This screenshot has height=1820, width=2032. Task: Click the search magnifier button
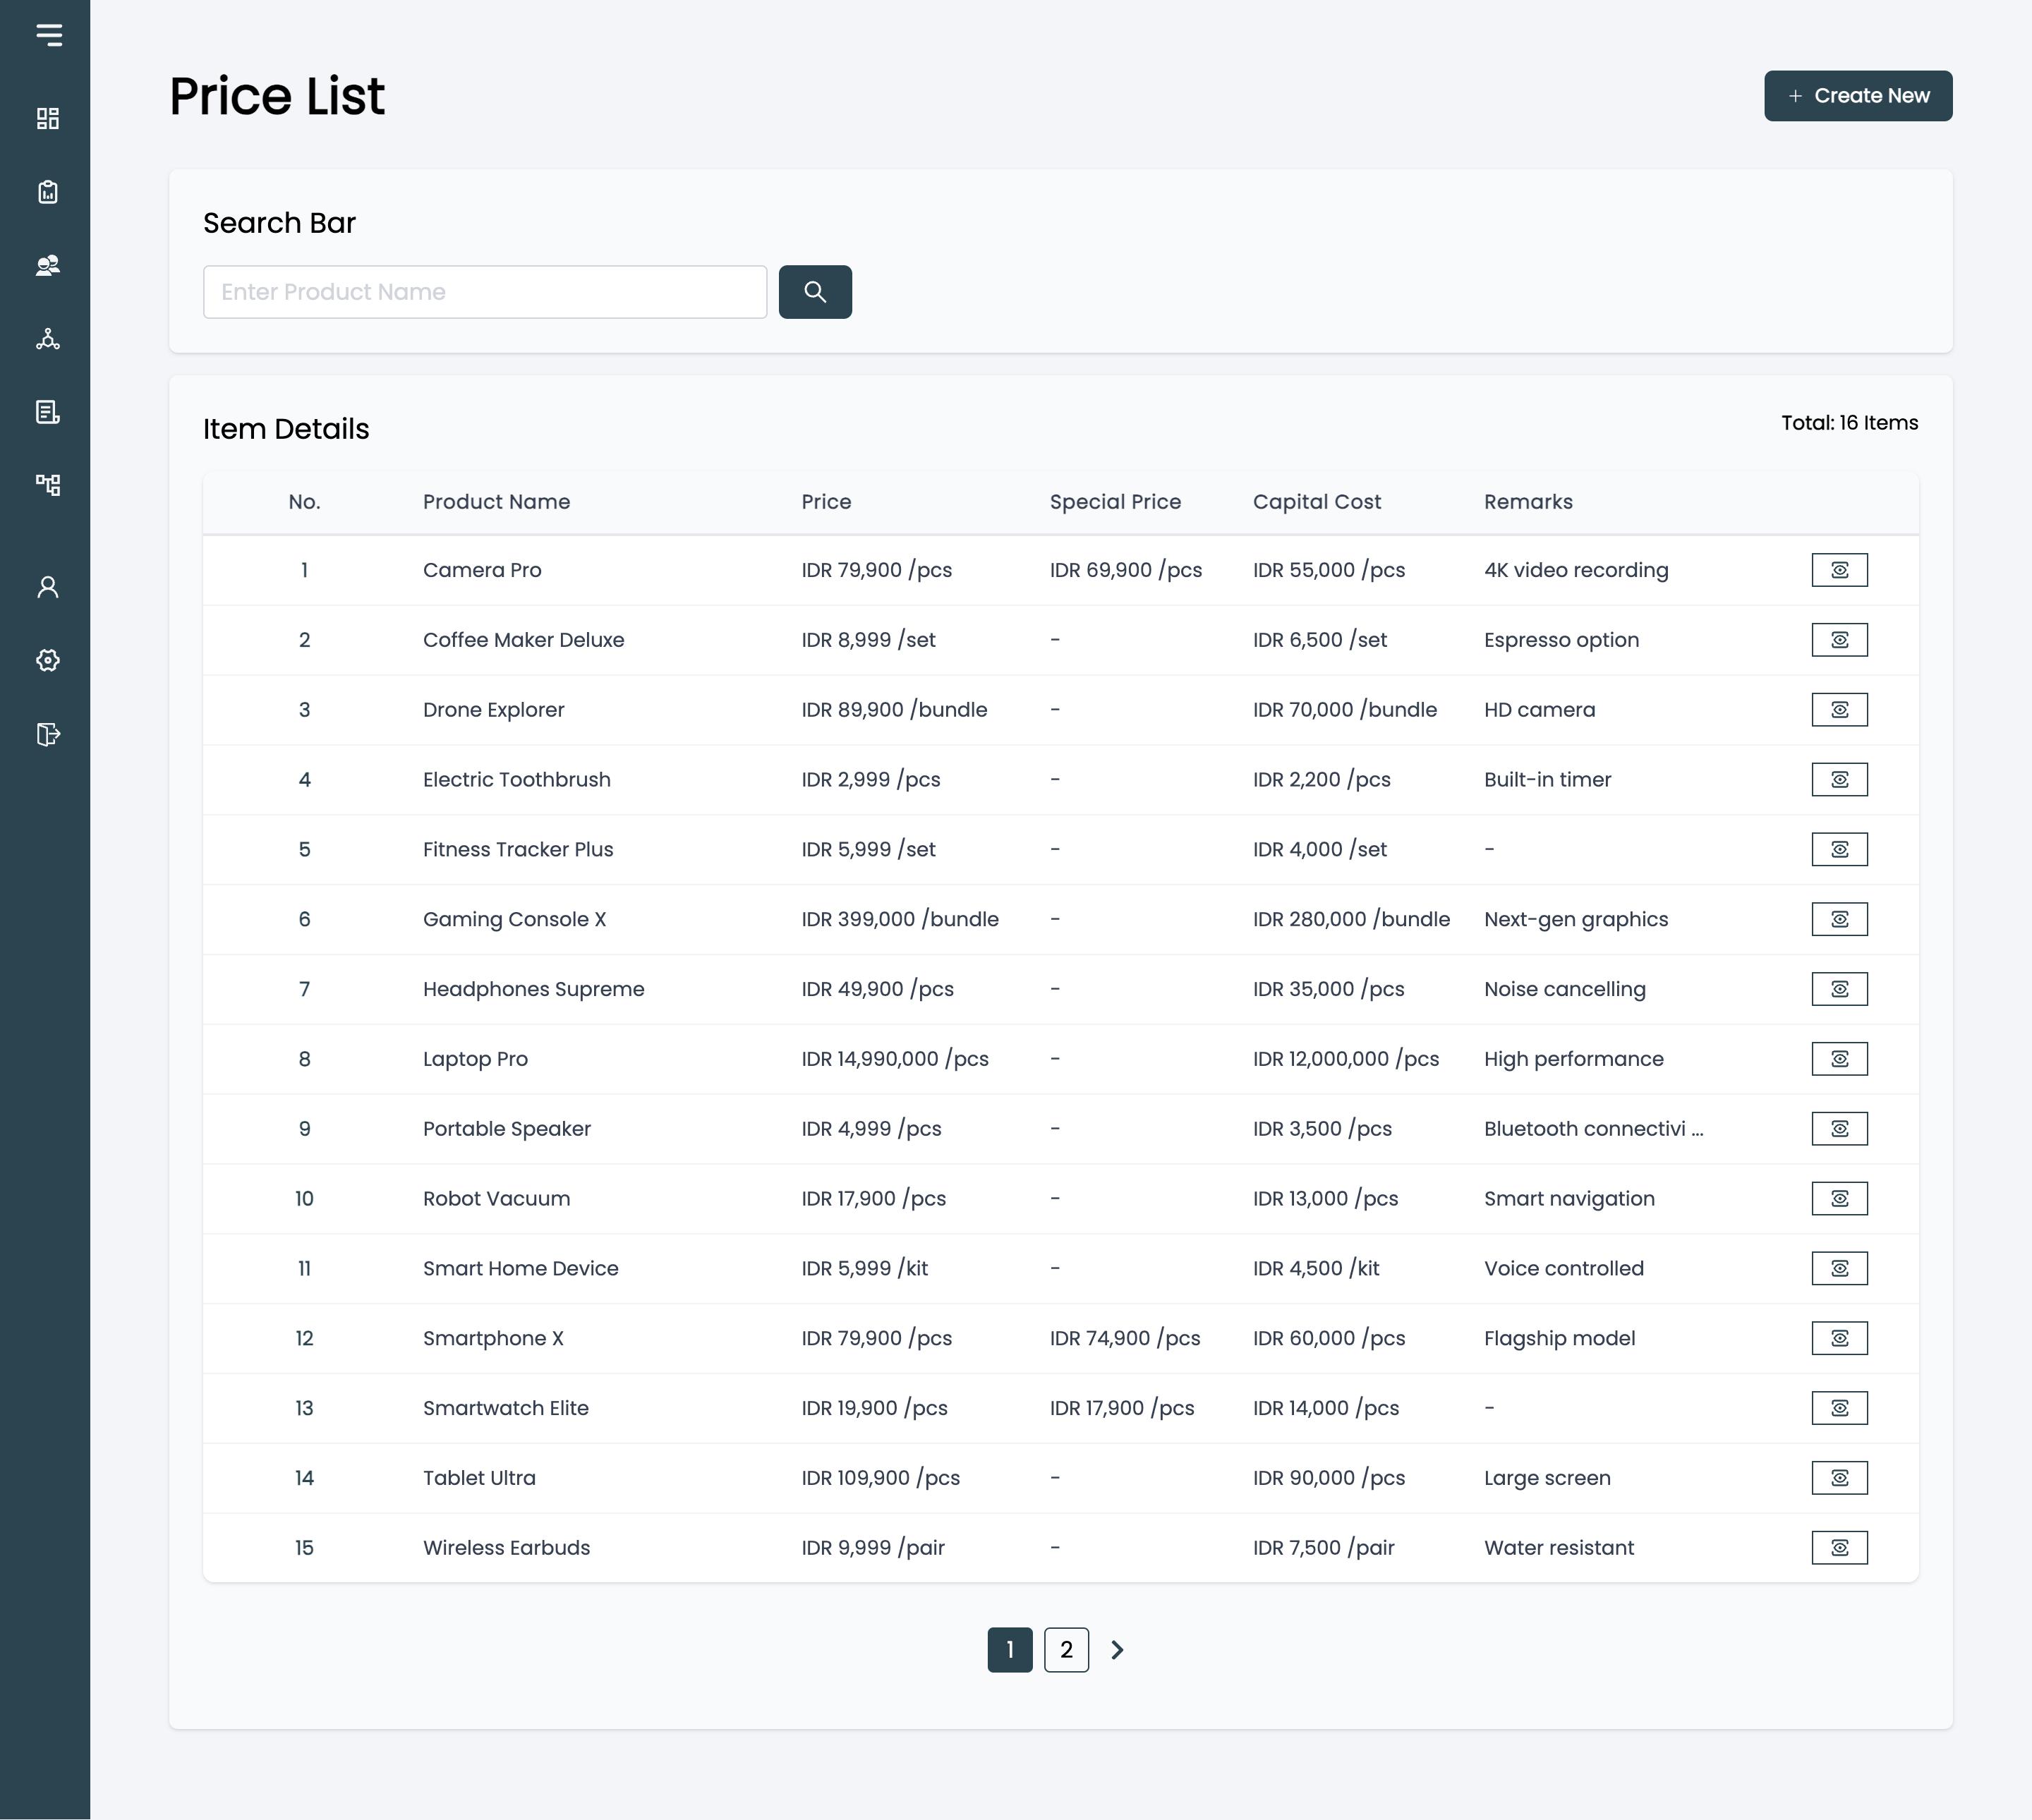point(815,292)
